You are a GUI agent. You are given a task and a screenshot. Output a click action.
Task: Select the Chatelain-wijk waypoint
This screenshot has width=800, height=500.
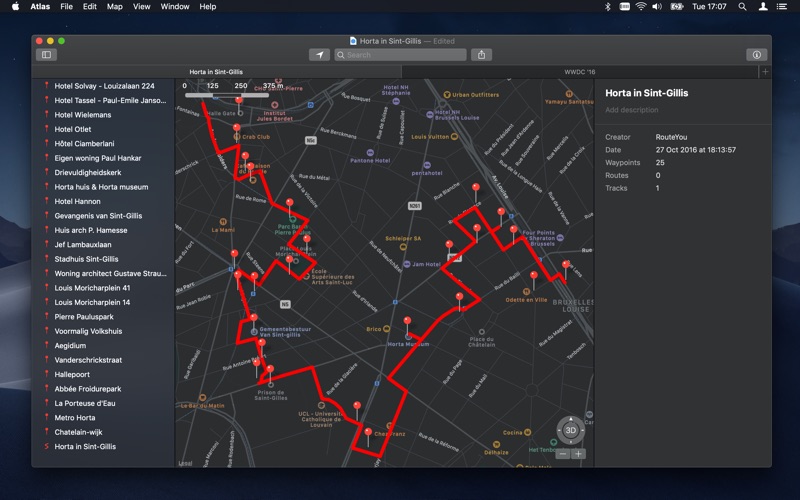point(103,432)
